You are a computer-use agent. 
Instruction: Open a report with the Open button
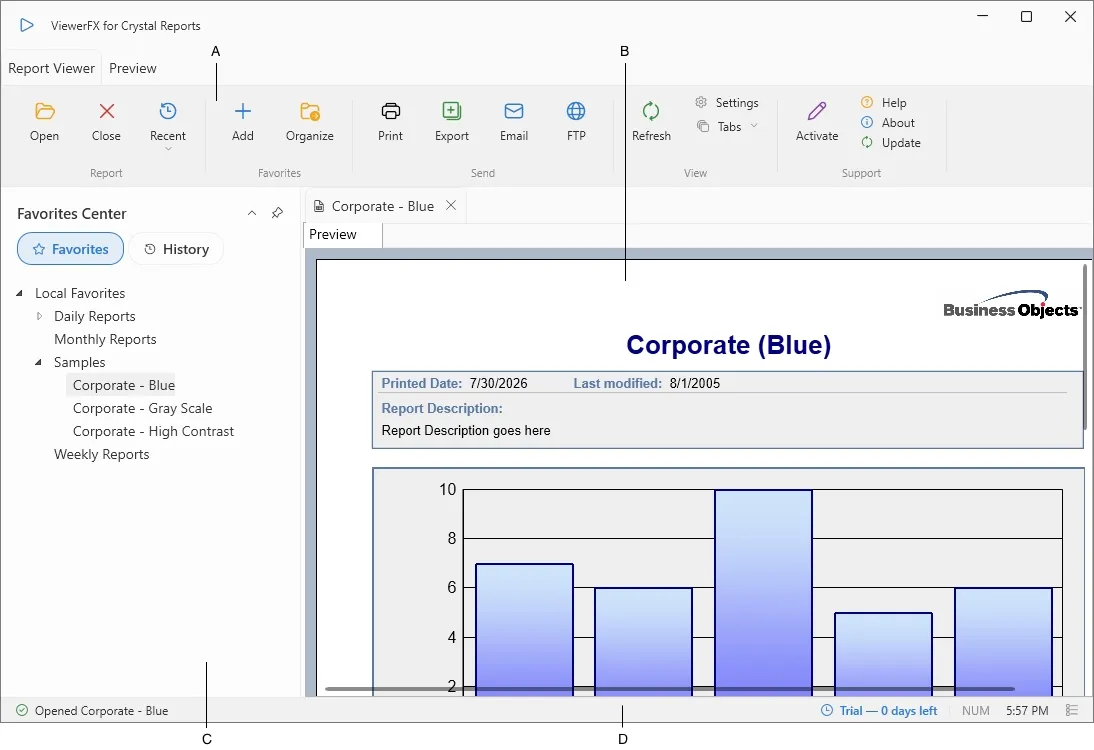click(x=45, y=122)
